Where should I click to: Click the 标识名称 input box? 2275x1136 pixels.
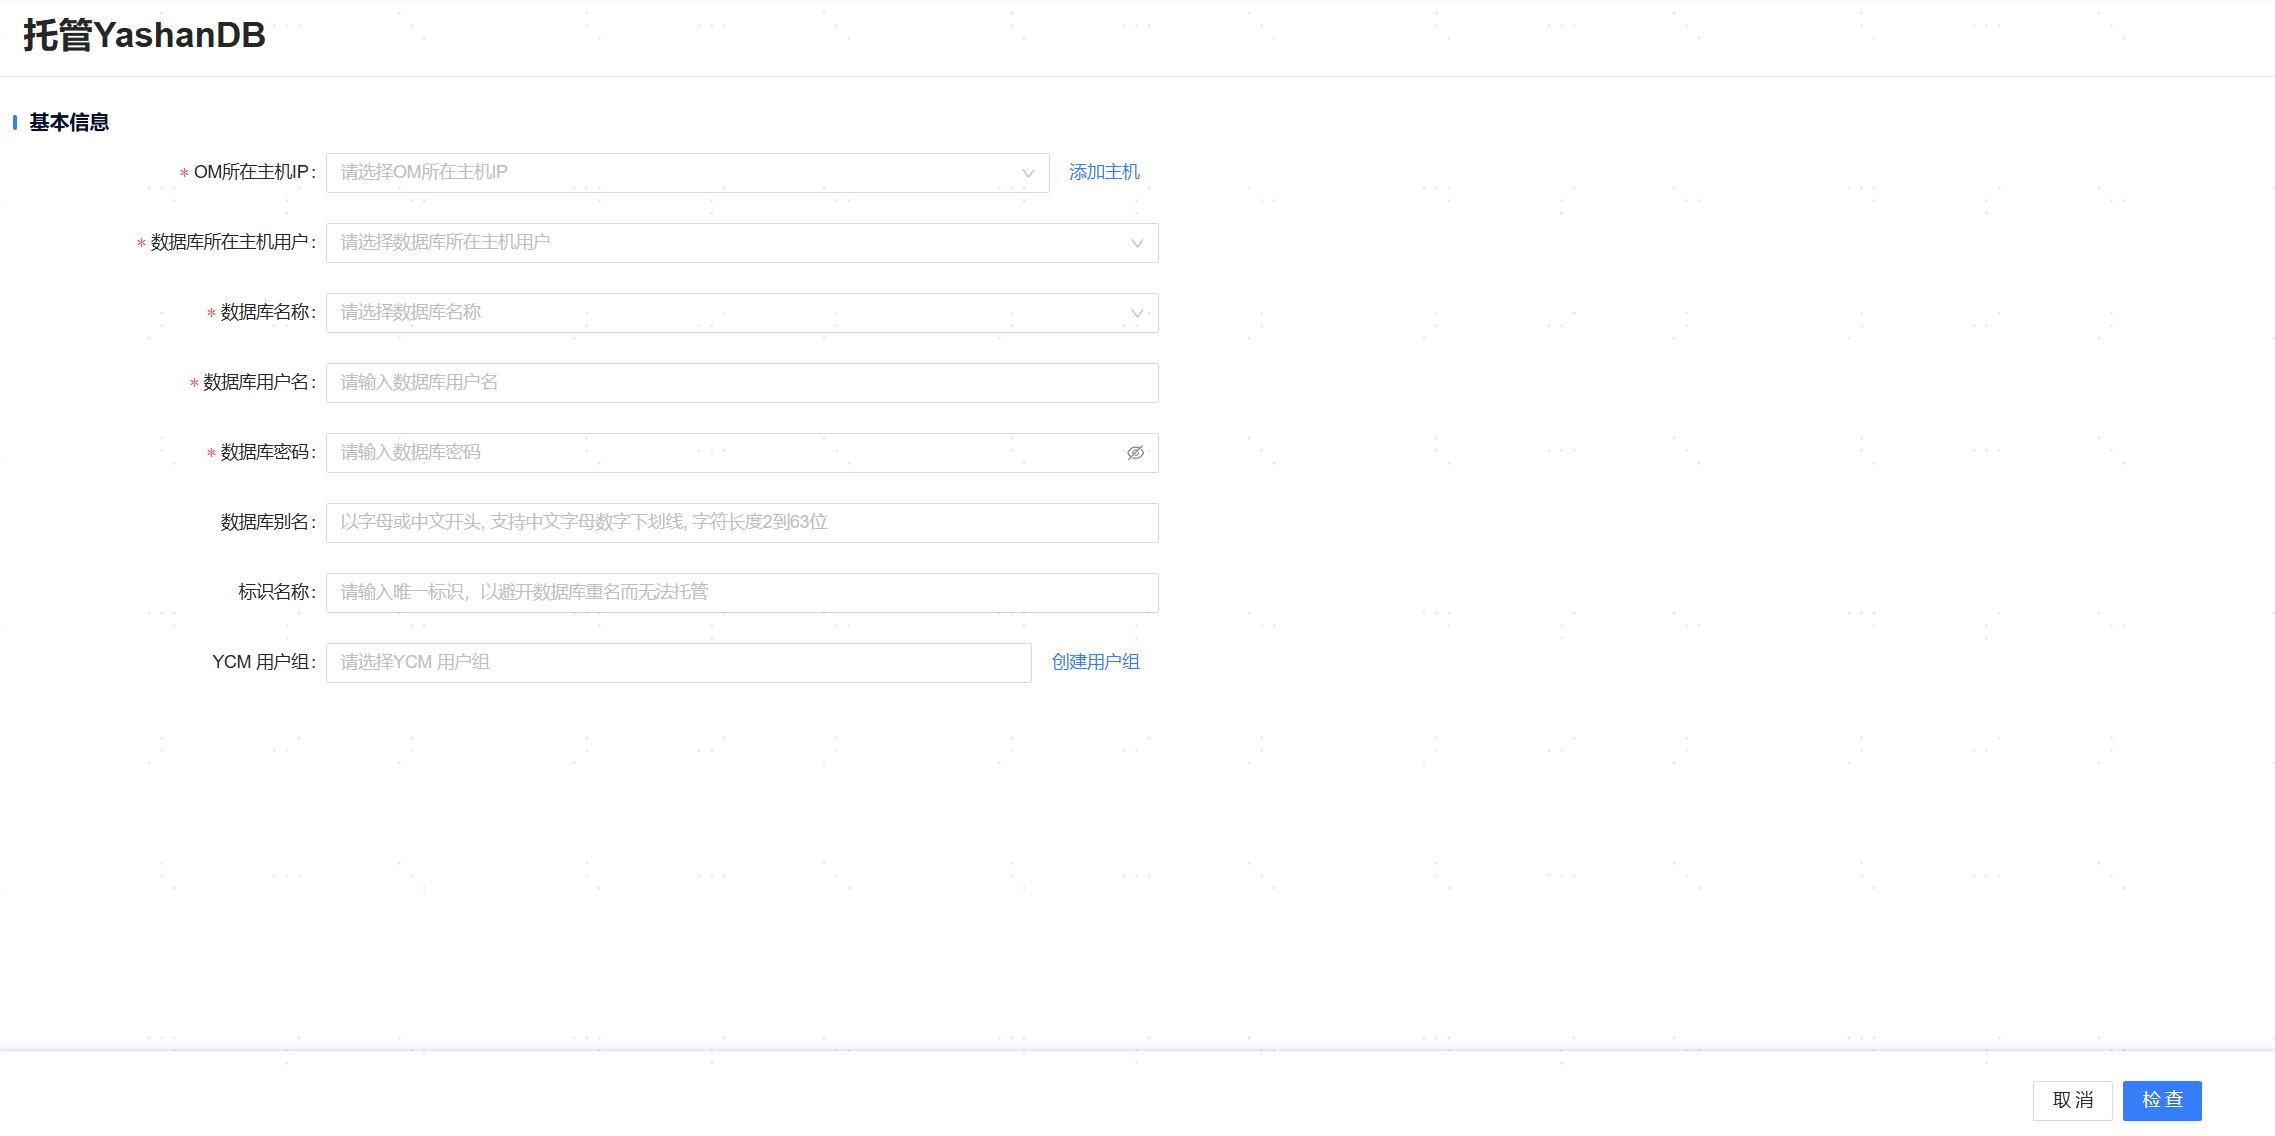tap(741, 593)
